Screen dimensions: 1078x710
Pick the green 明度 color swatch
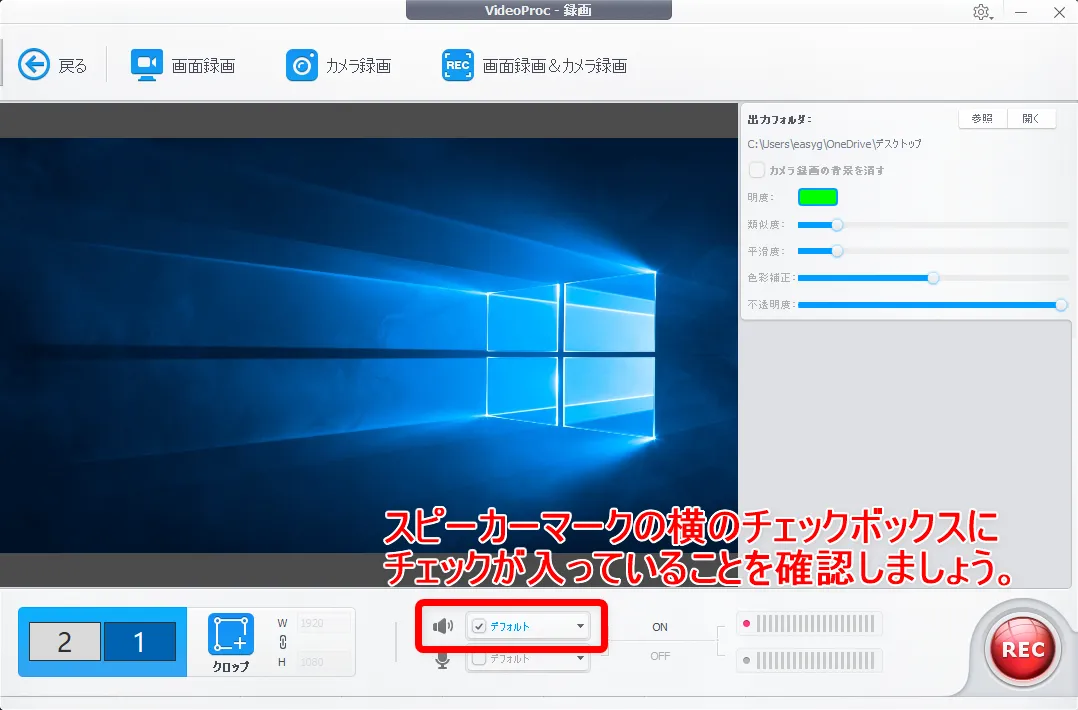pyautogui.click(x=817, y=197)
